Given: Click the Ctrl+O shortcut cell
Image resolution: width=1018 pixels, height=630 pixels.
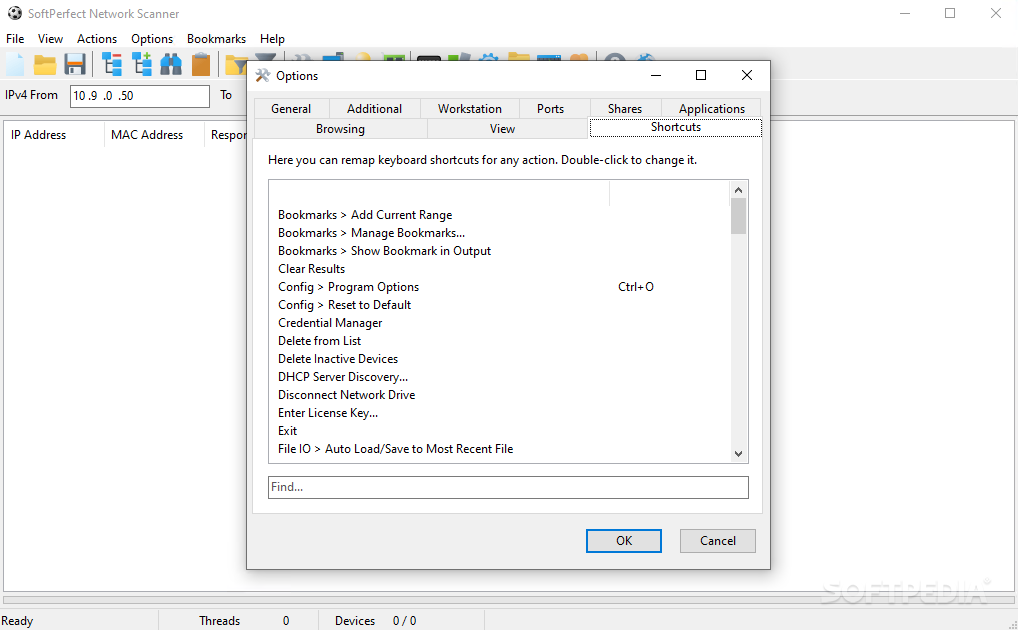Looking at the screenshot, I should click(x=636, y=287).
